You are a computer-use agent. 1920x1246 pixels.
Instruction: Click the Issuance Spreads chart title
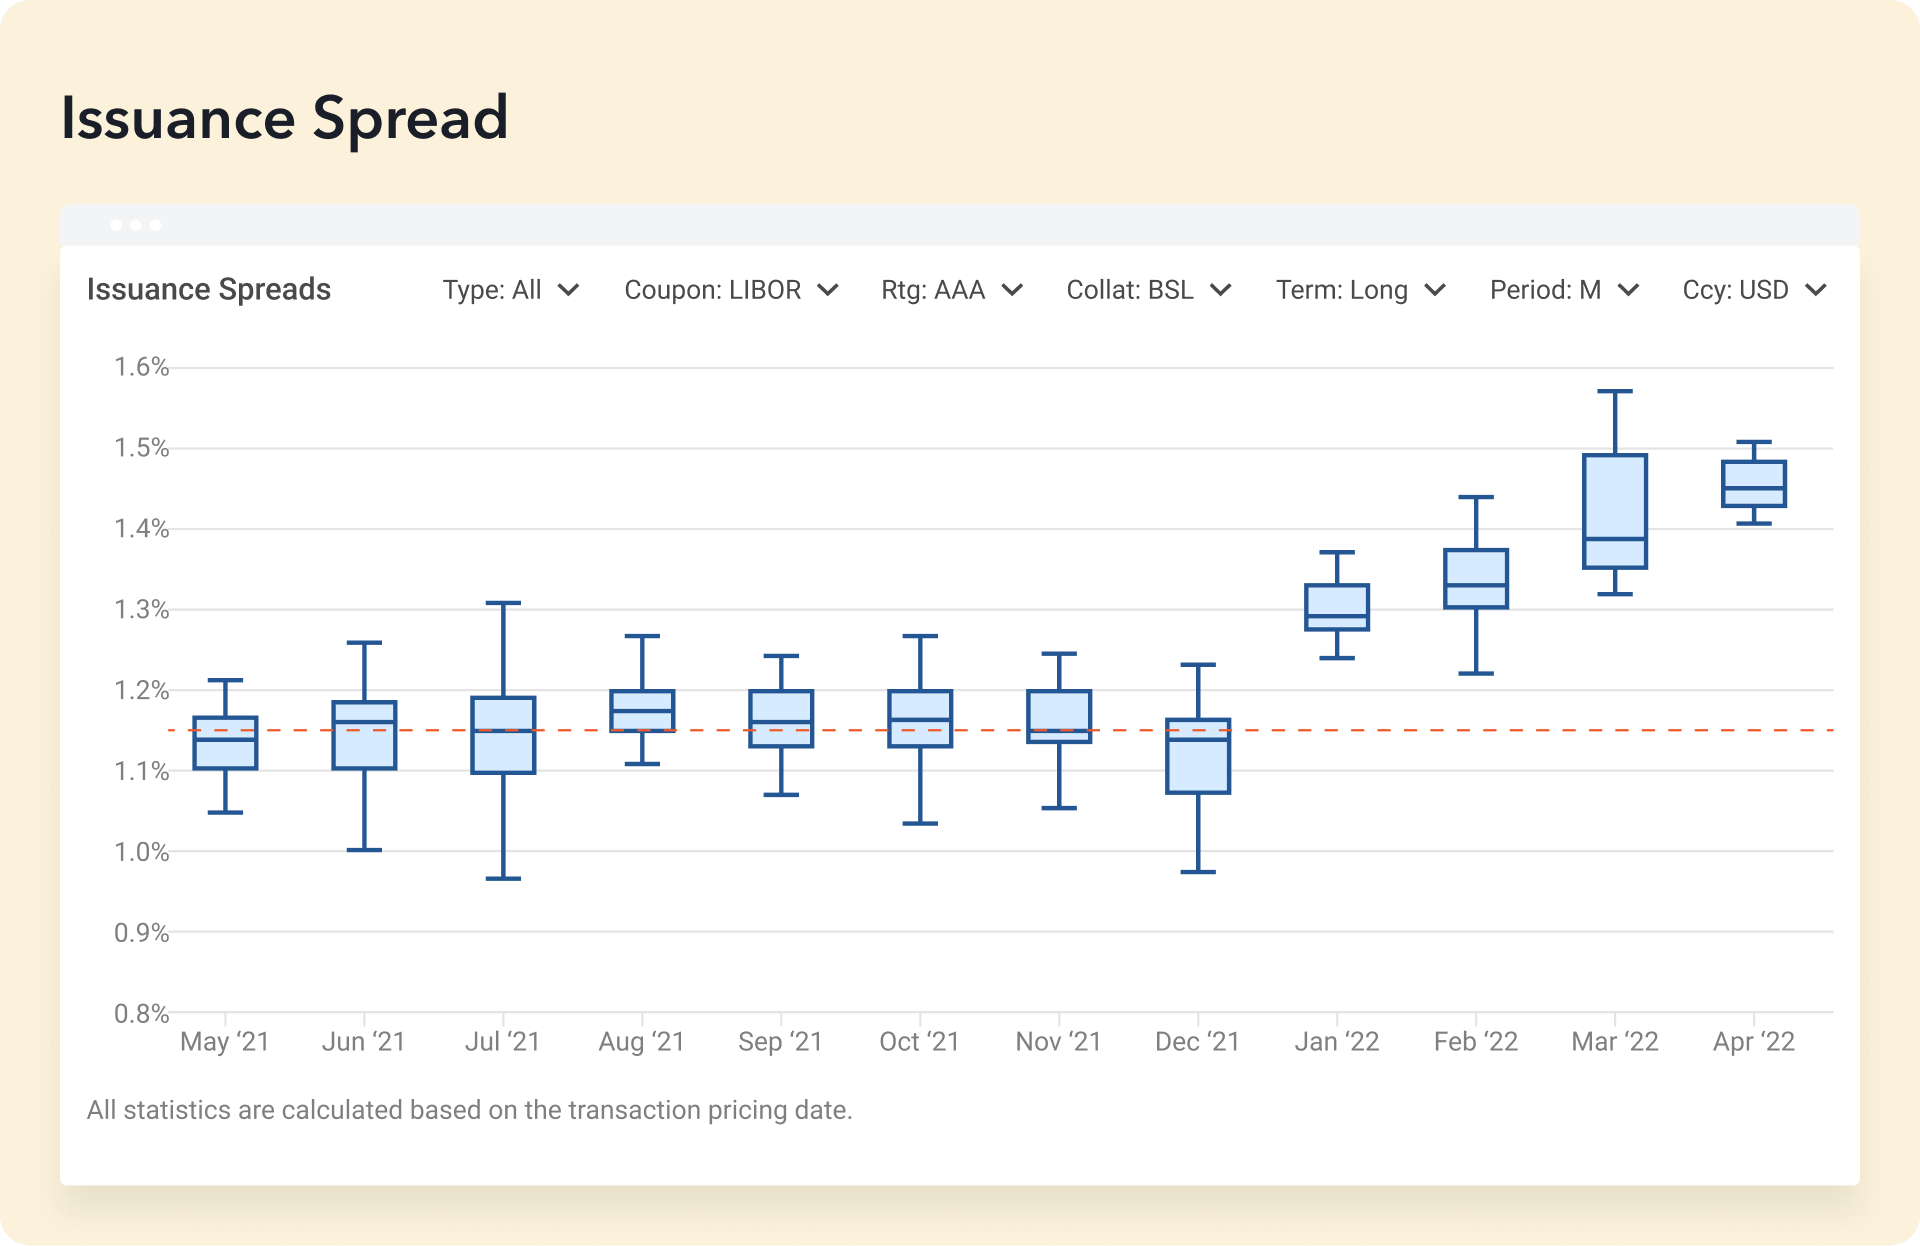coord(209,290)
